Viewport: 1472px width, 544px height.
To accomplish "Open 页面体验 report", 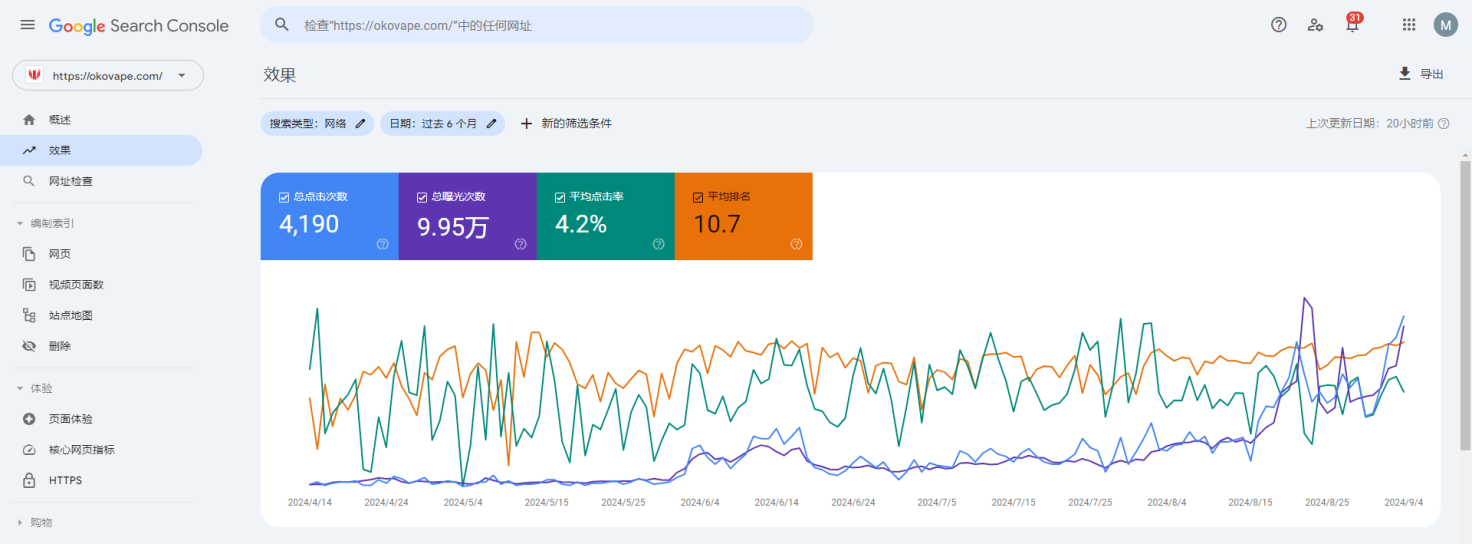I will [x=101, y=419].
